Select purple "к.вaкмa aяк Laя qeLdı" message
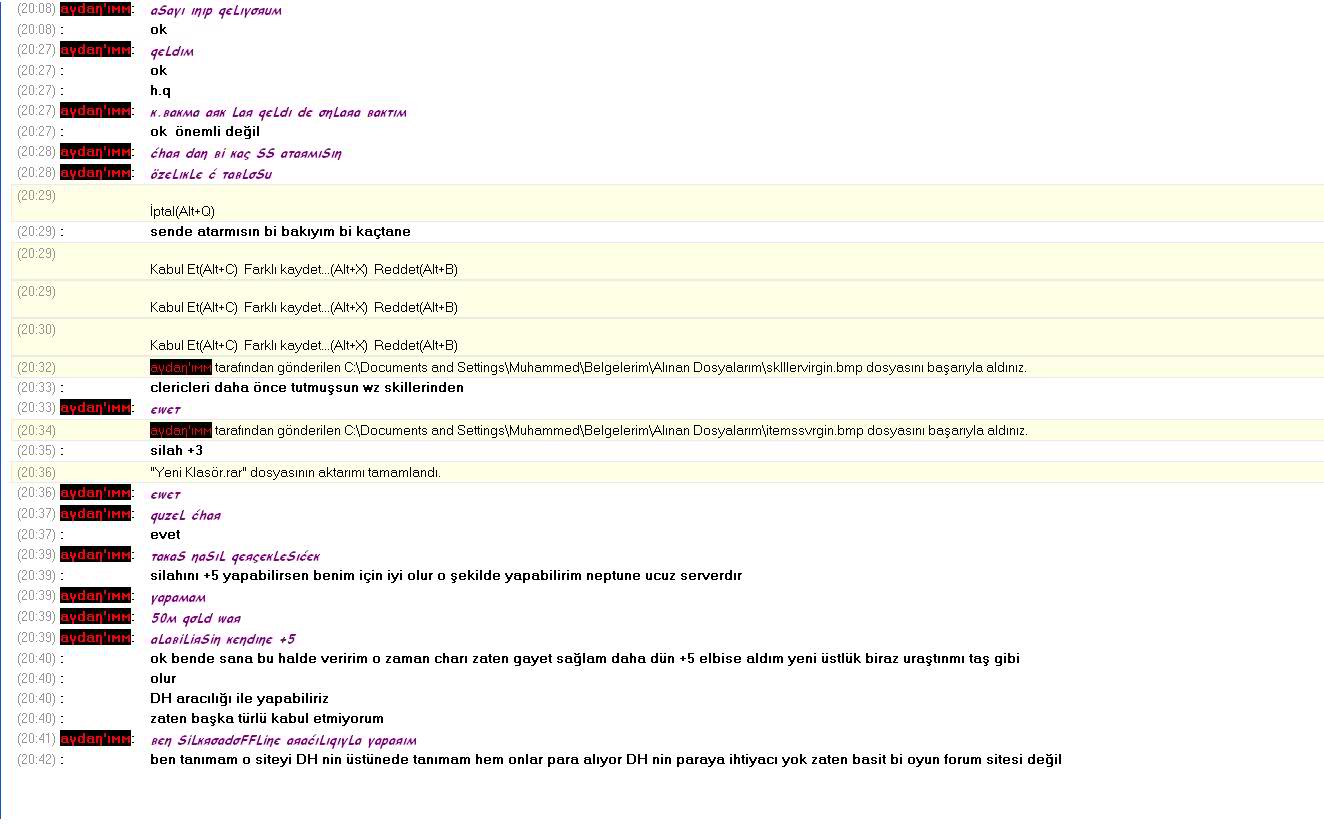This screenshot has width=1324, height=824. point(278,112)
